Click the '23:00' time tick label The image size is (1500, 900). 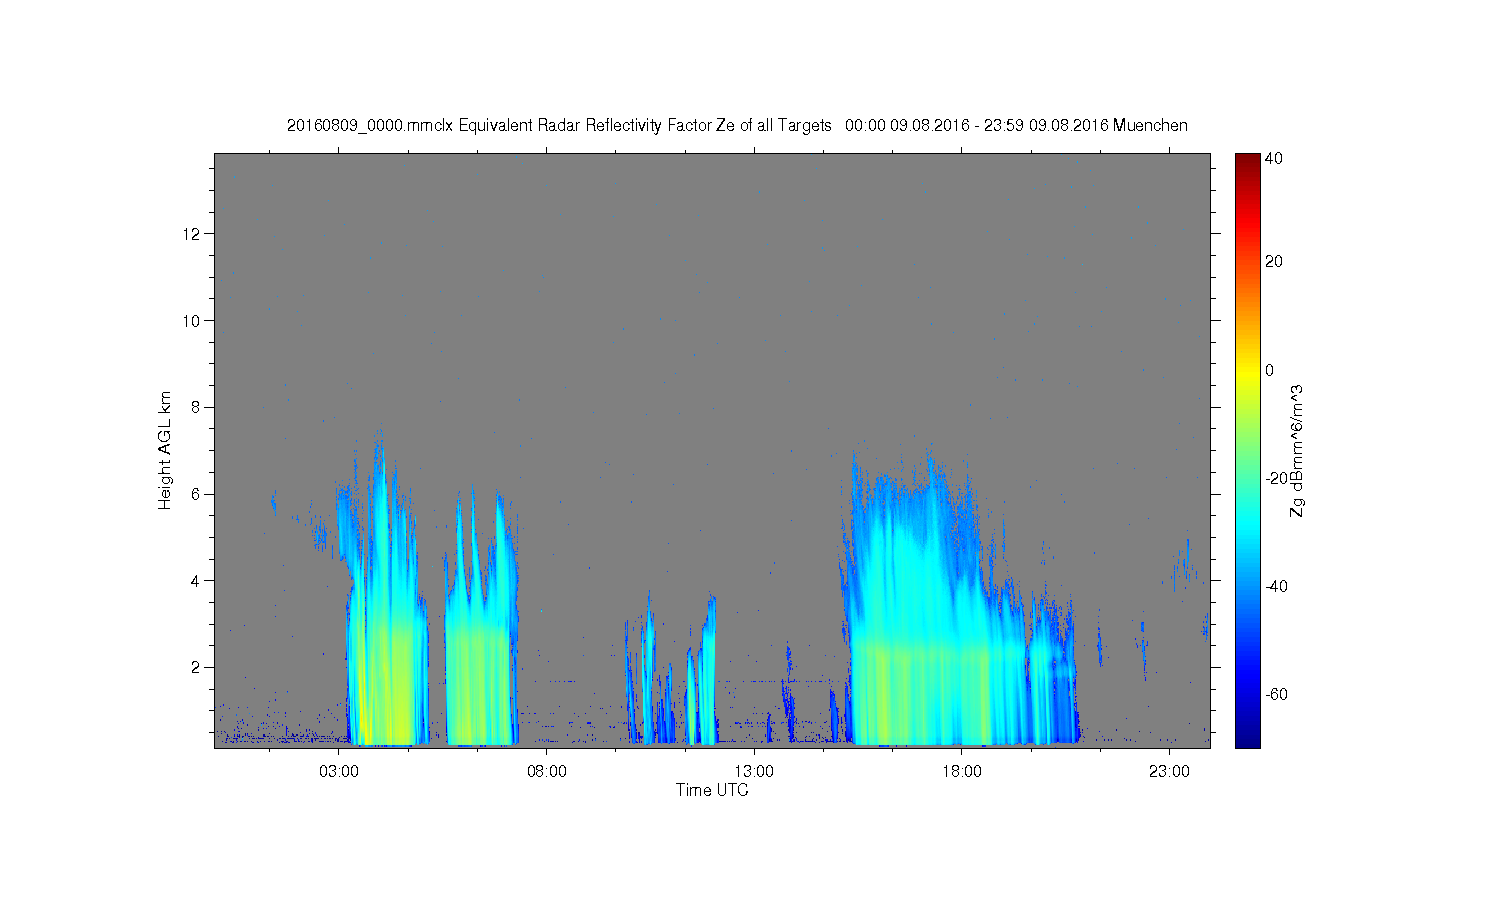1169,772
